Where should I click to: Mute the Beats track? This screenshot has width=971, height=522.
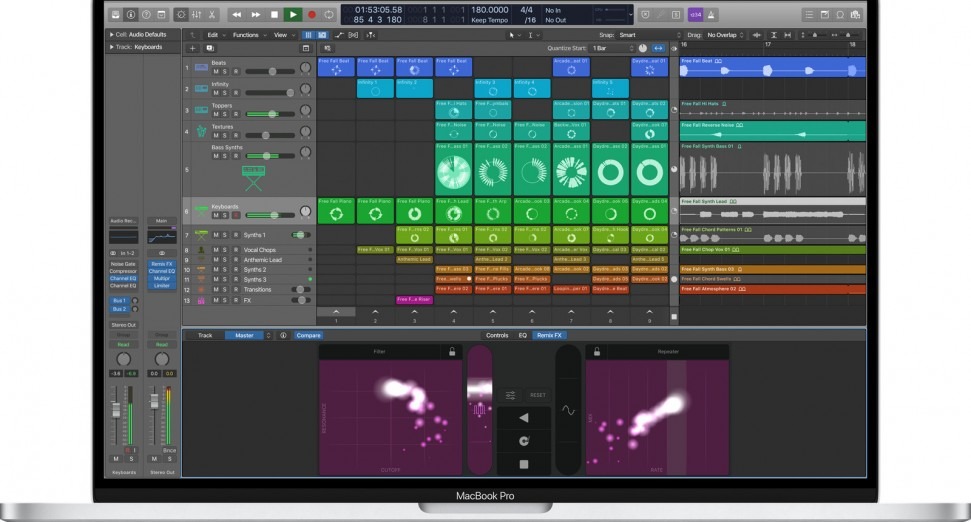click(216, 72)
